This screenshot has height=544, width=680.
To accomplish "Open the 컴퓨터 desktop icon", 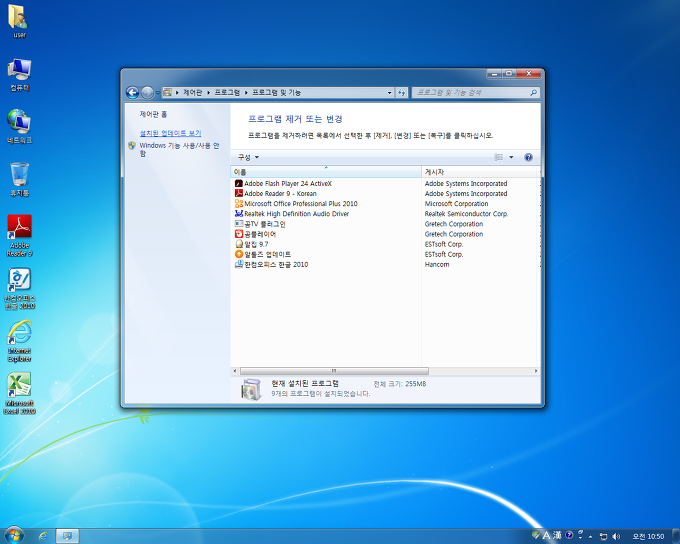I will click(x=20, y=74).
